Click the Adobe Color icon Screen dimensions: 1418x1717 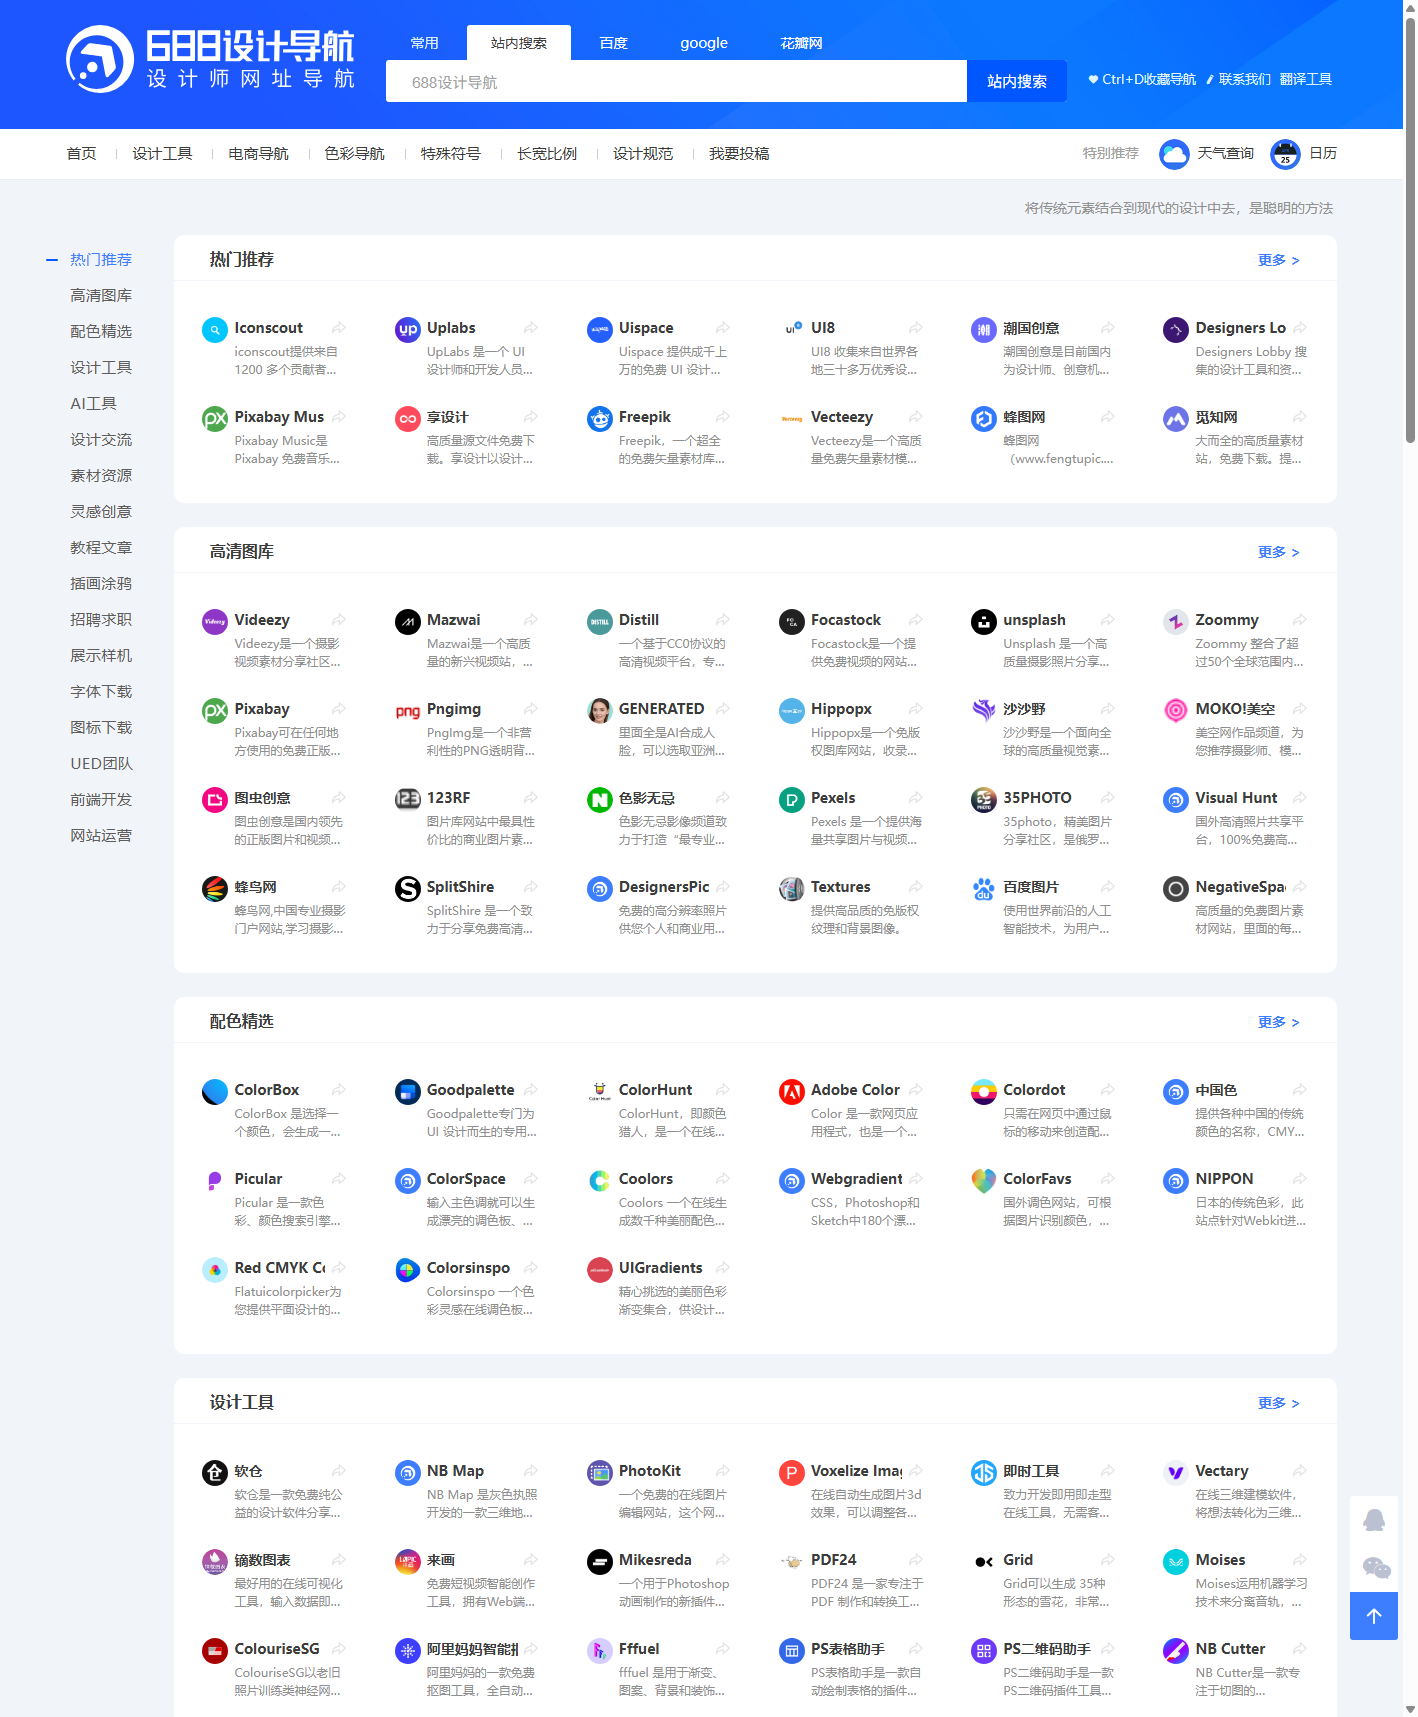(x=792, y=1091)
